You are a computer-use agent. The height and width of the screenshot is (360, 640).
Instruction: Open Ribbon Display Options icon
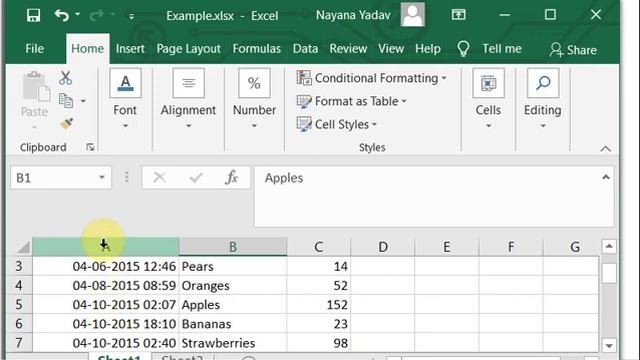click(x=458, y=15)
